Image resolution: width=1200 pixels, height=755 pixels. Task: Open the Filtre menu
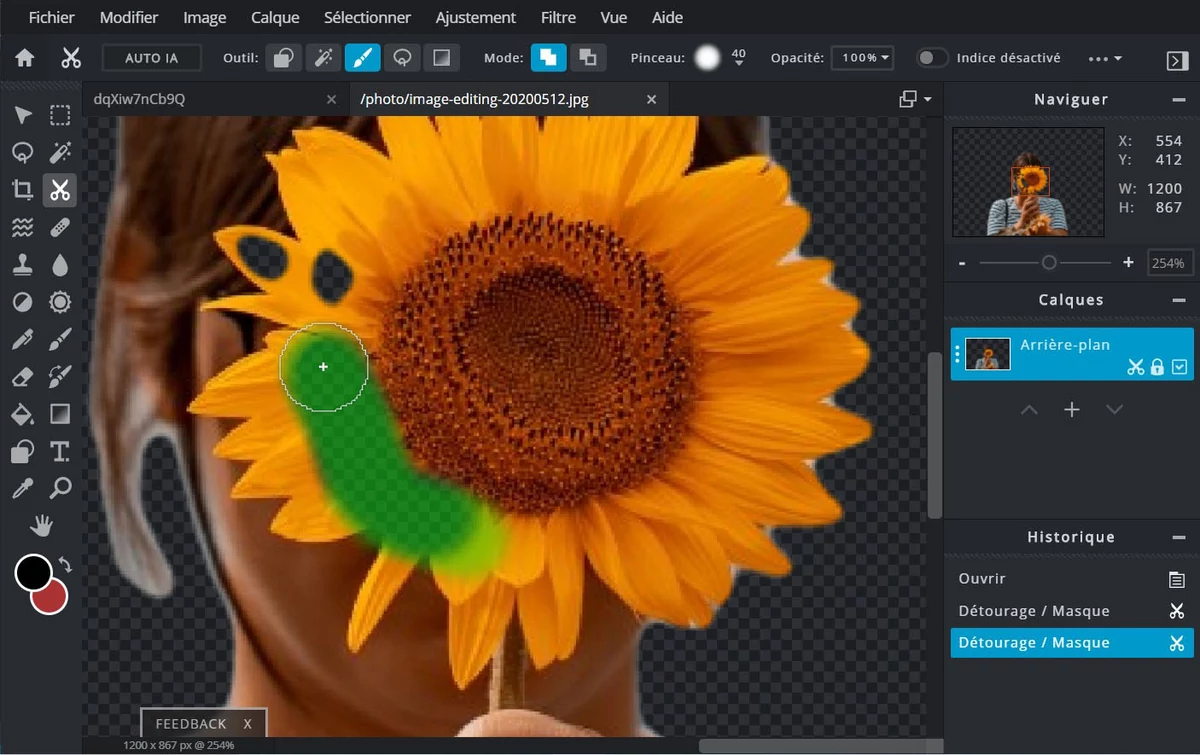[x=558, y=18]
